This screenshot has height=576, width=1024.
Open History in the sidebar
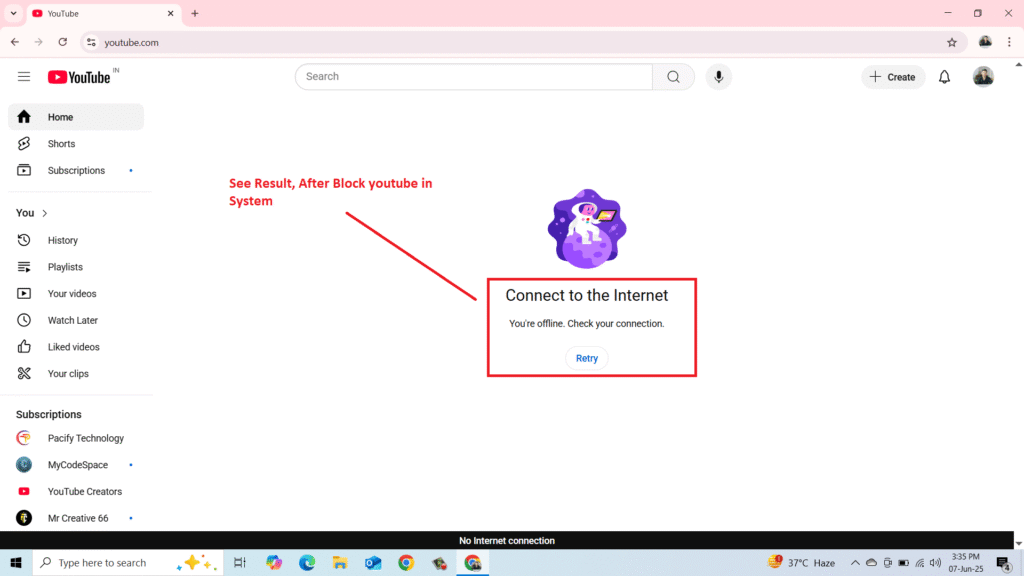(76, 240)
